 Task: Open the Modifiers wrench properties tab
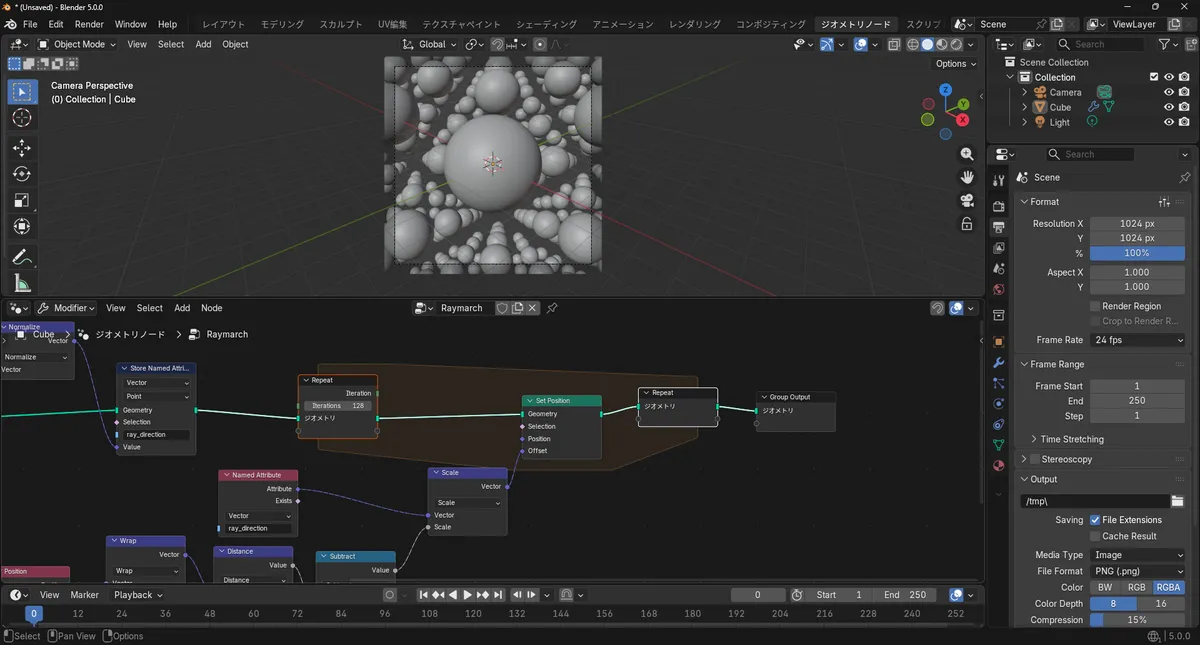[998, 362]
